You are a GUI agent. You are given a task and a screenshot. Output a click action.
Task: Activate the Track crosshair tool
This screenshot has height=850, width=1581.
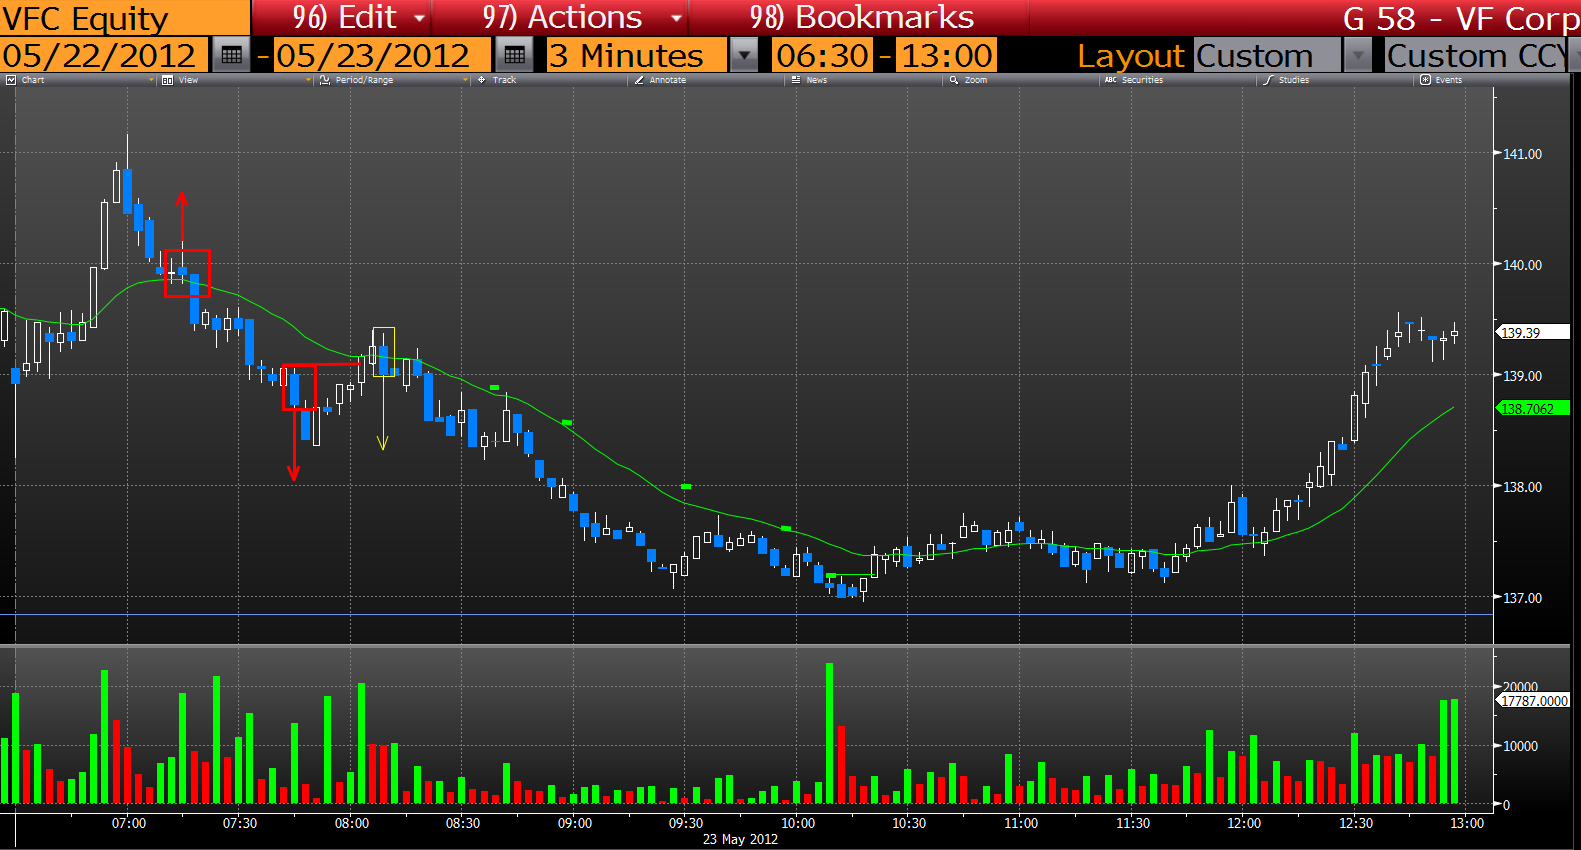[x=482, y=80]
